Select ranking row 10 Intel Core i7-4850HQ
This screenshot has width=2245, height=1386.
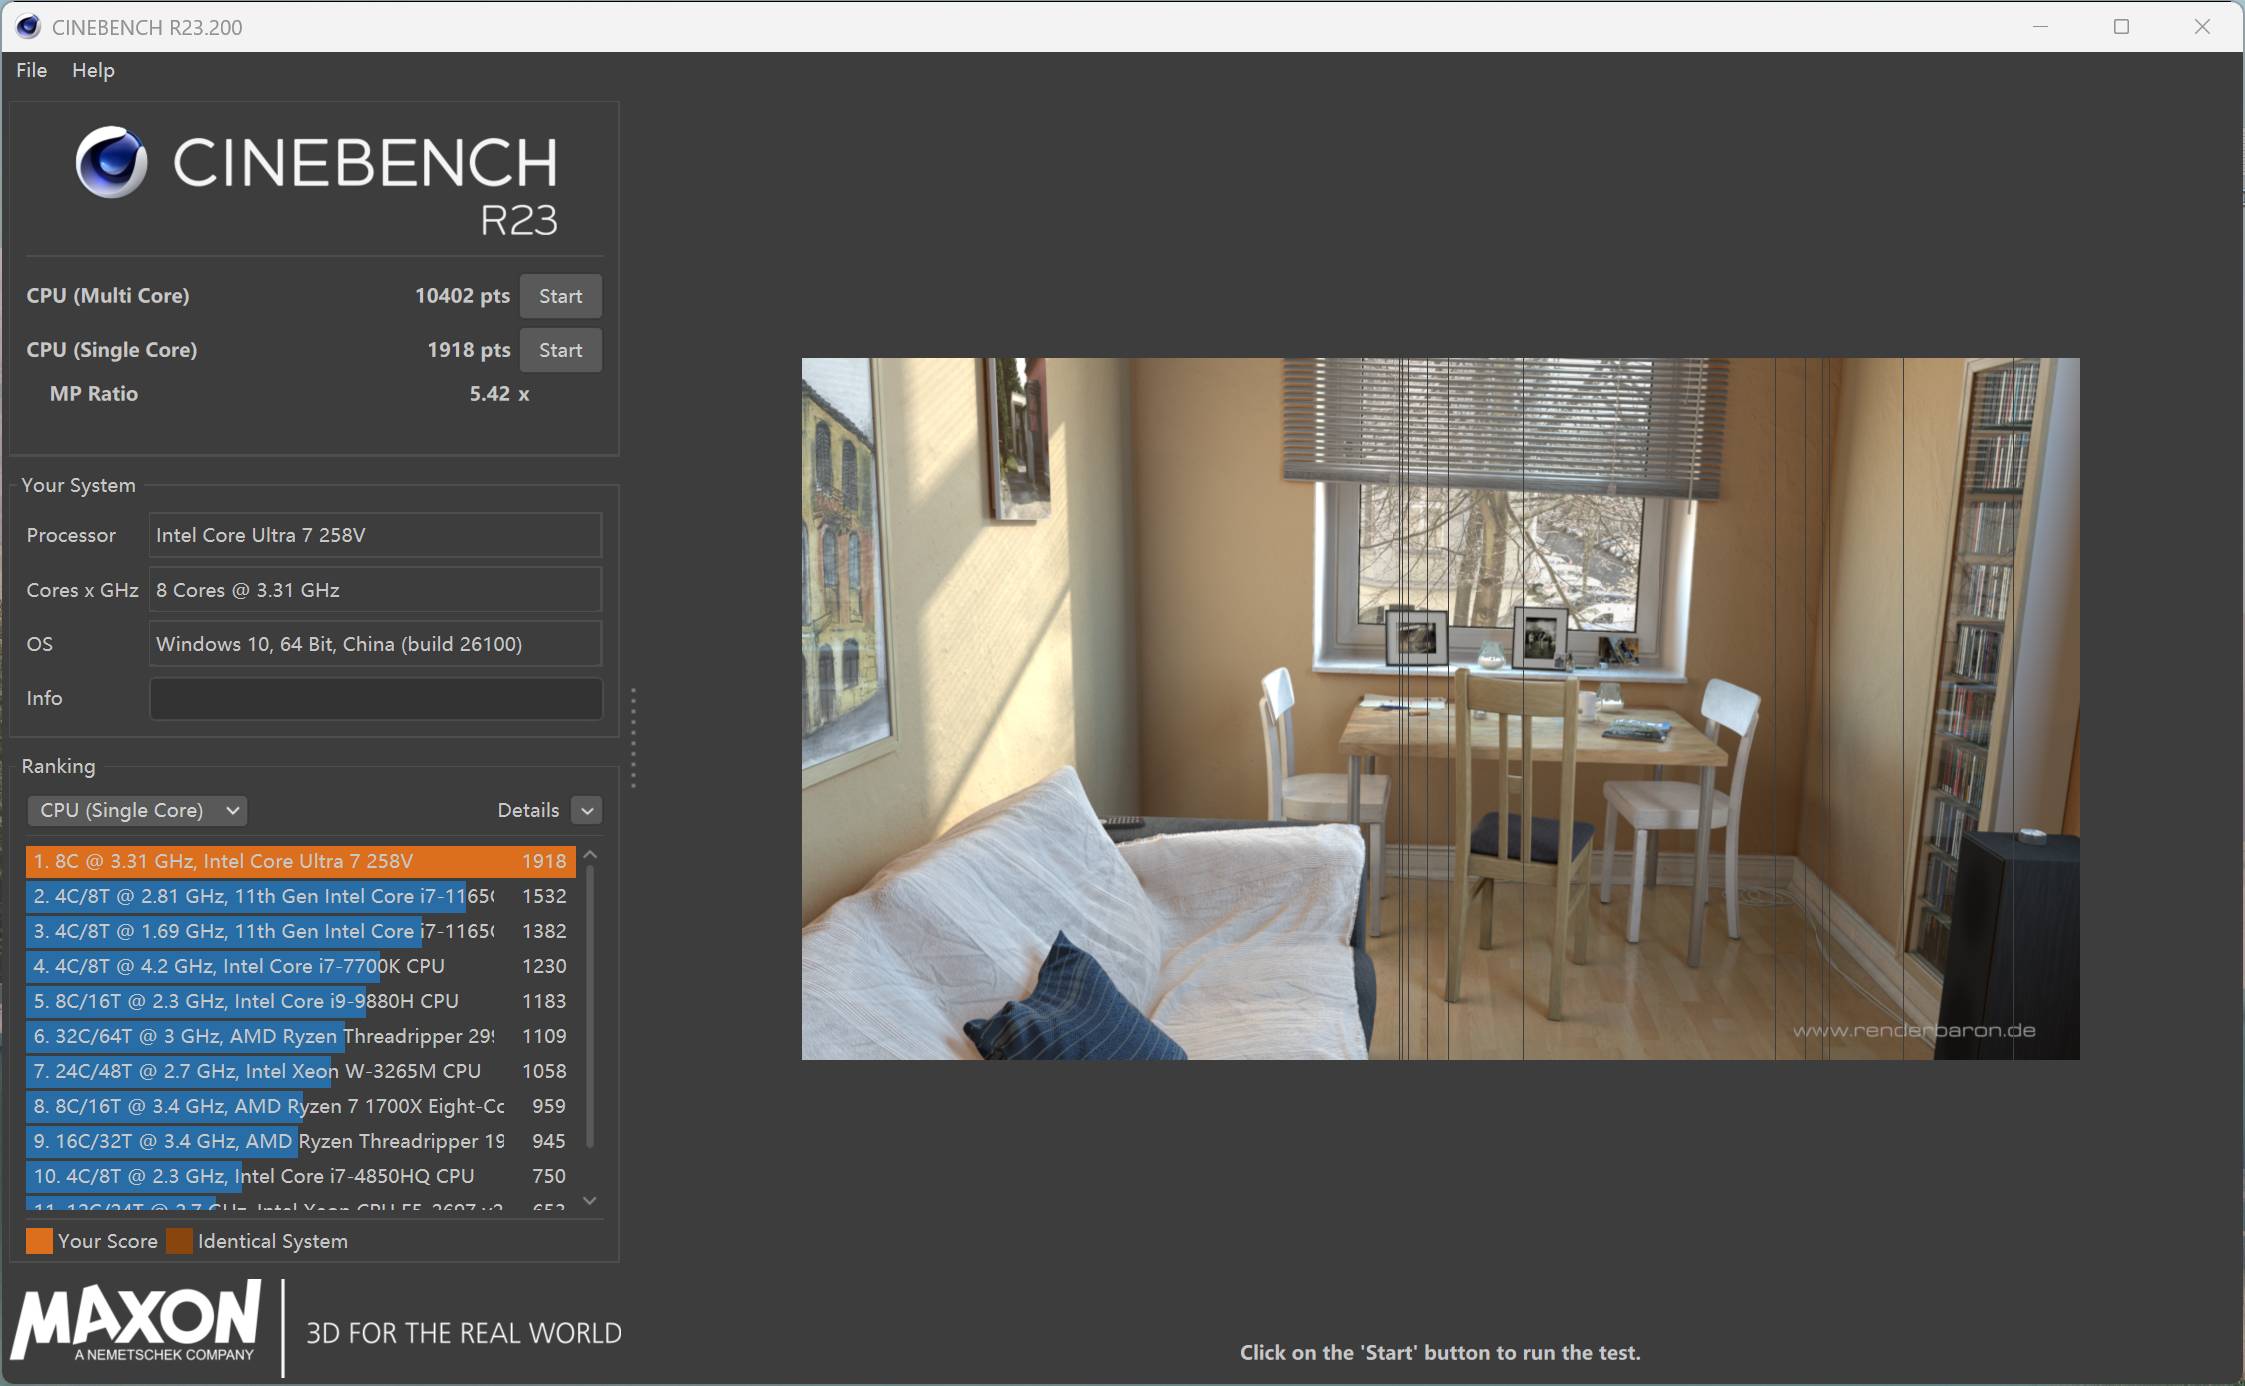tap(300, 1176)
